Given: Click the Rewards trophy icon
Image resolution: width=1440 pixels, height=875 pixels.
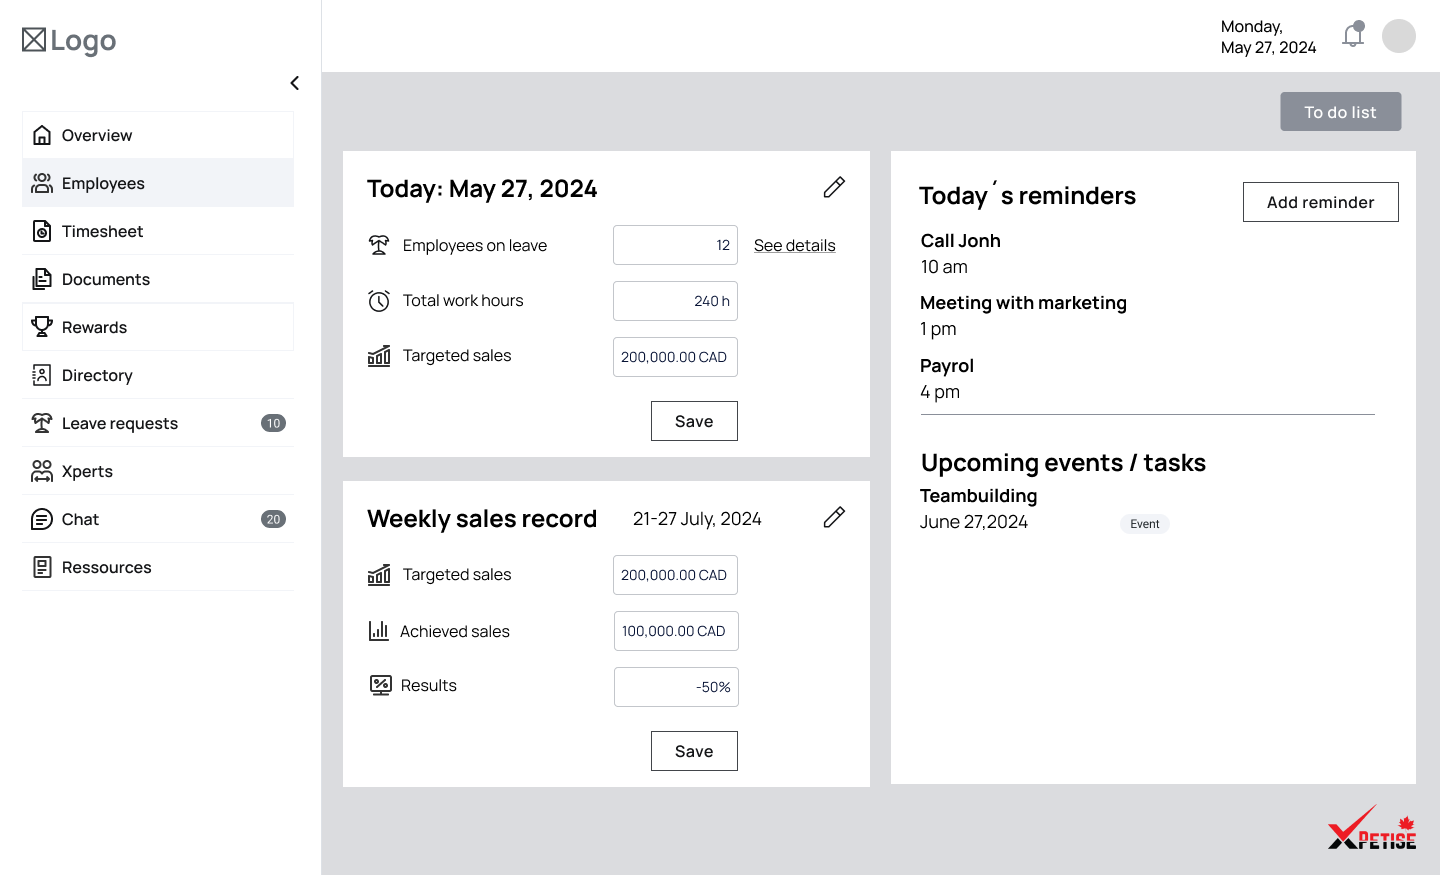Looking at the screenshot, I should [x=42, y=327].
